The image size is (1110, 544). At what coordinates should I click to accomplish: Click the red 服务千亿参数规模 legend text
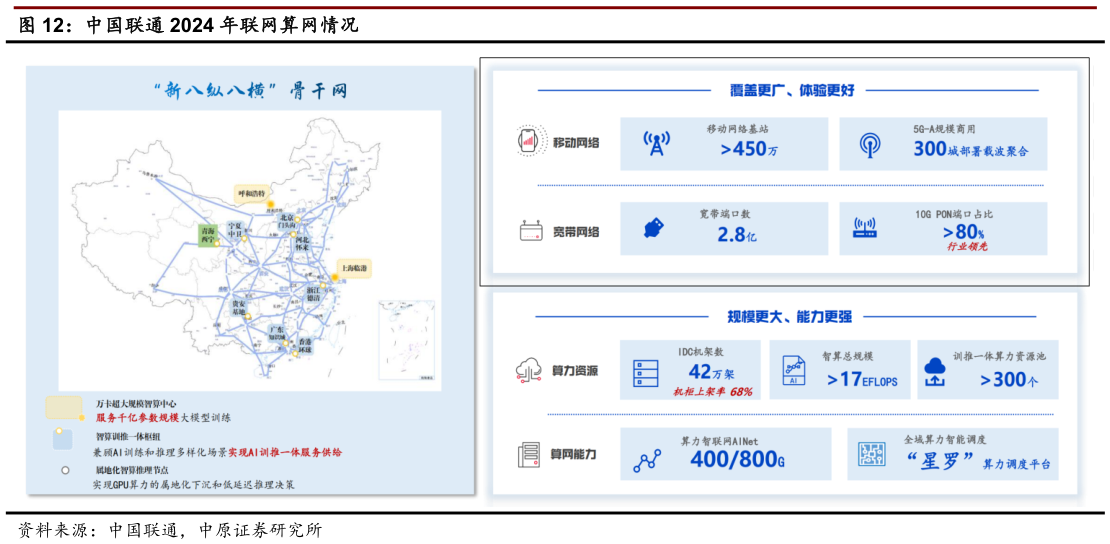pos(138,417)
